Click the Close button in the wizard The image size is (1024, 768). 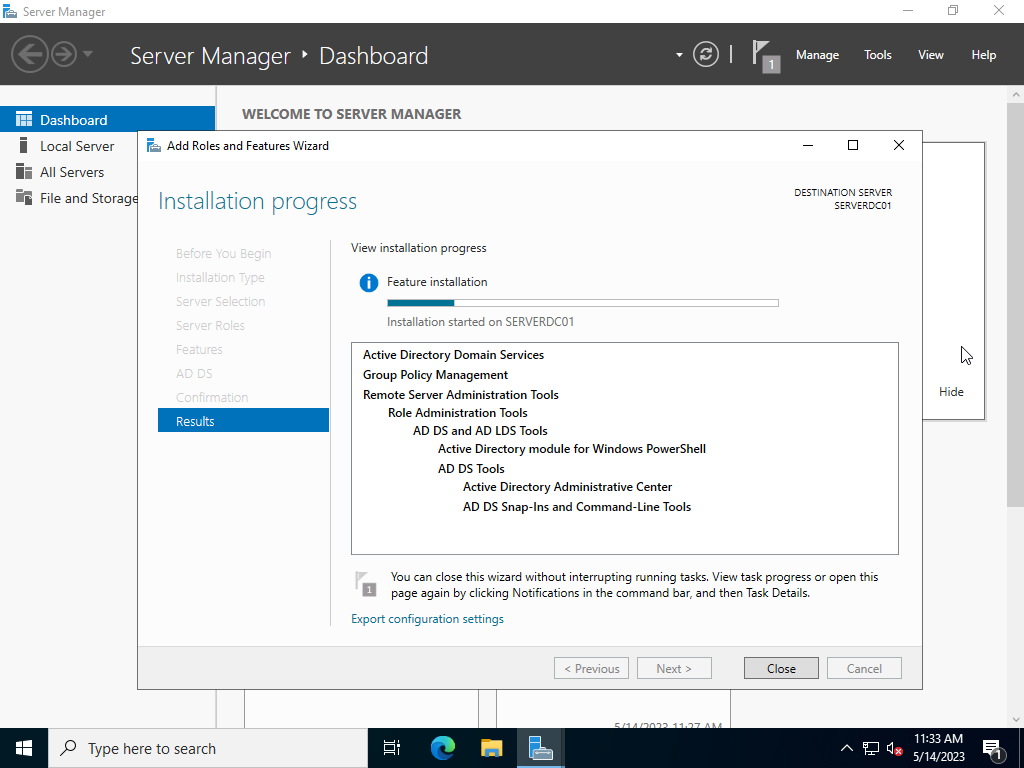tap(781, 668)
